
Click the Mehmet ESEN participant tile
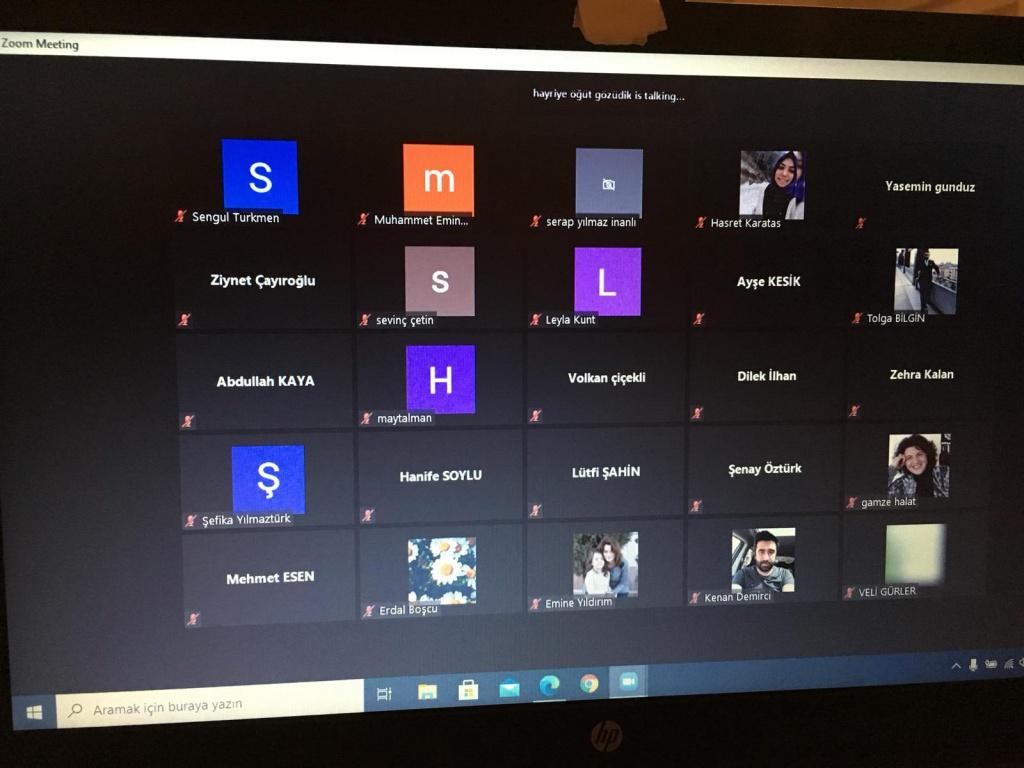click(269, 578)
